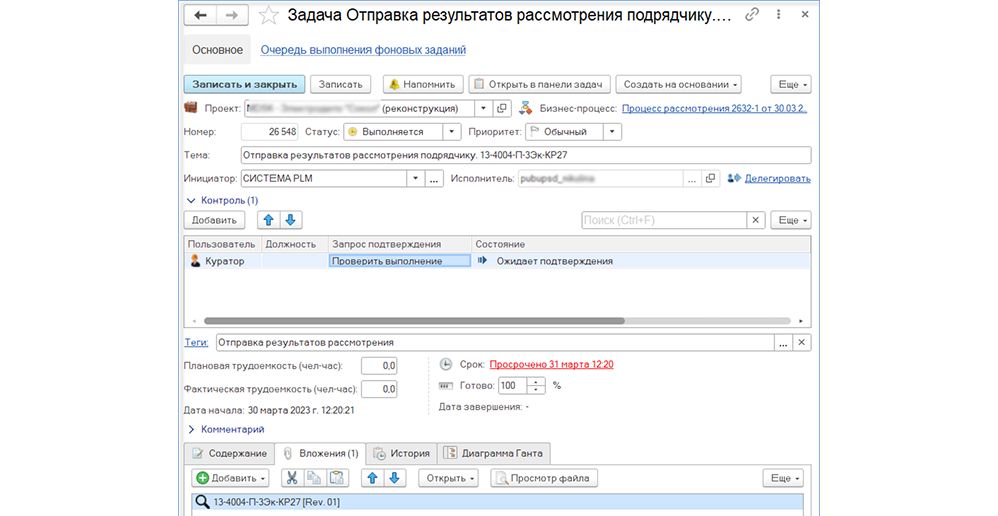The image size is (998, 516).
Task: Select attachment 13-4004-П-ЗЭк-КР27 [Rev. 01]
Action: [497, 502]
